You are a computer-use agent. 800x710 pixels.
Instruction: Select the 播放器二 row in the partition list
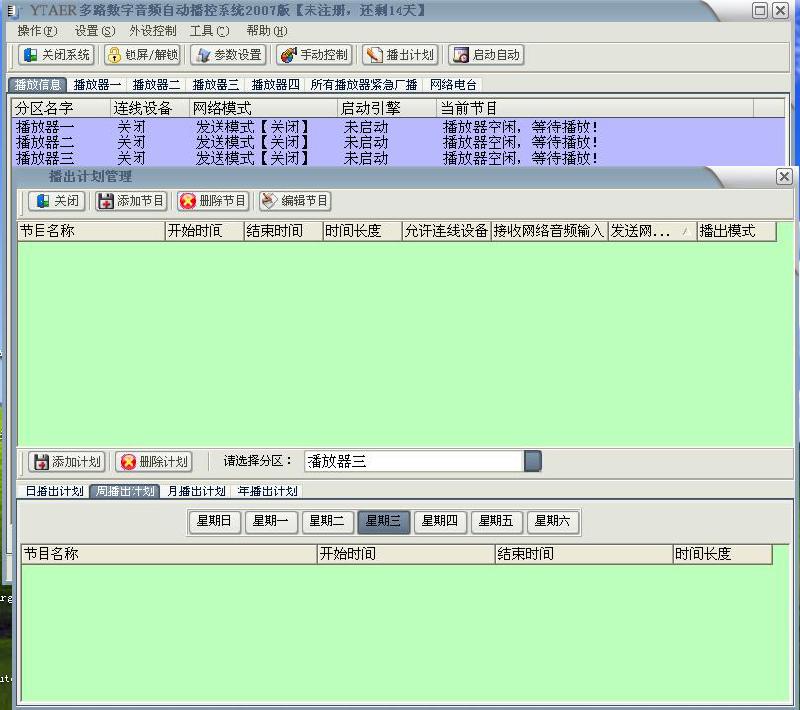pyautogui.click(x=398, y=142)
